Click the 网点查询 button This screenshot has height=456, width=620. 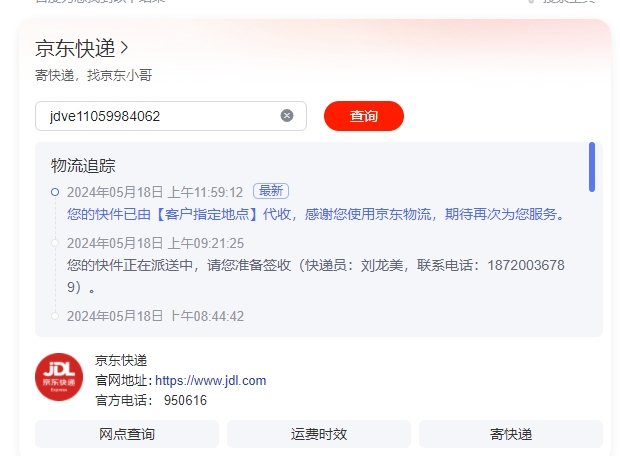tap(127, 434)
